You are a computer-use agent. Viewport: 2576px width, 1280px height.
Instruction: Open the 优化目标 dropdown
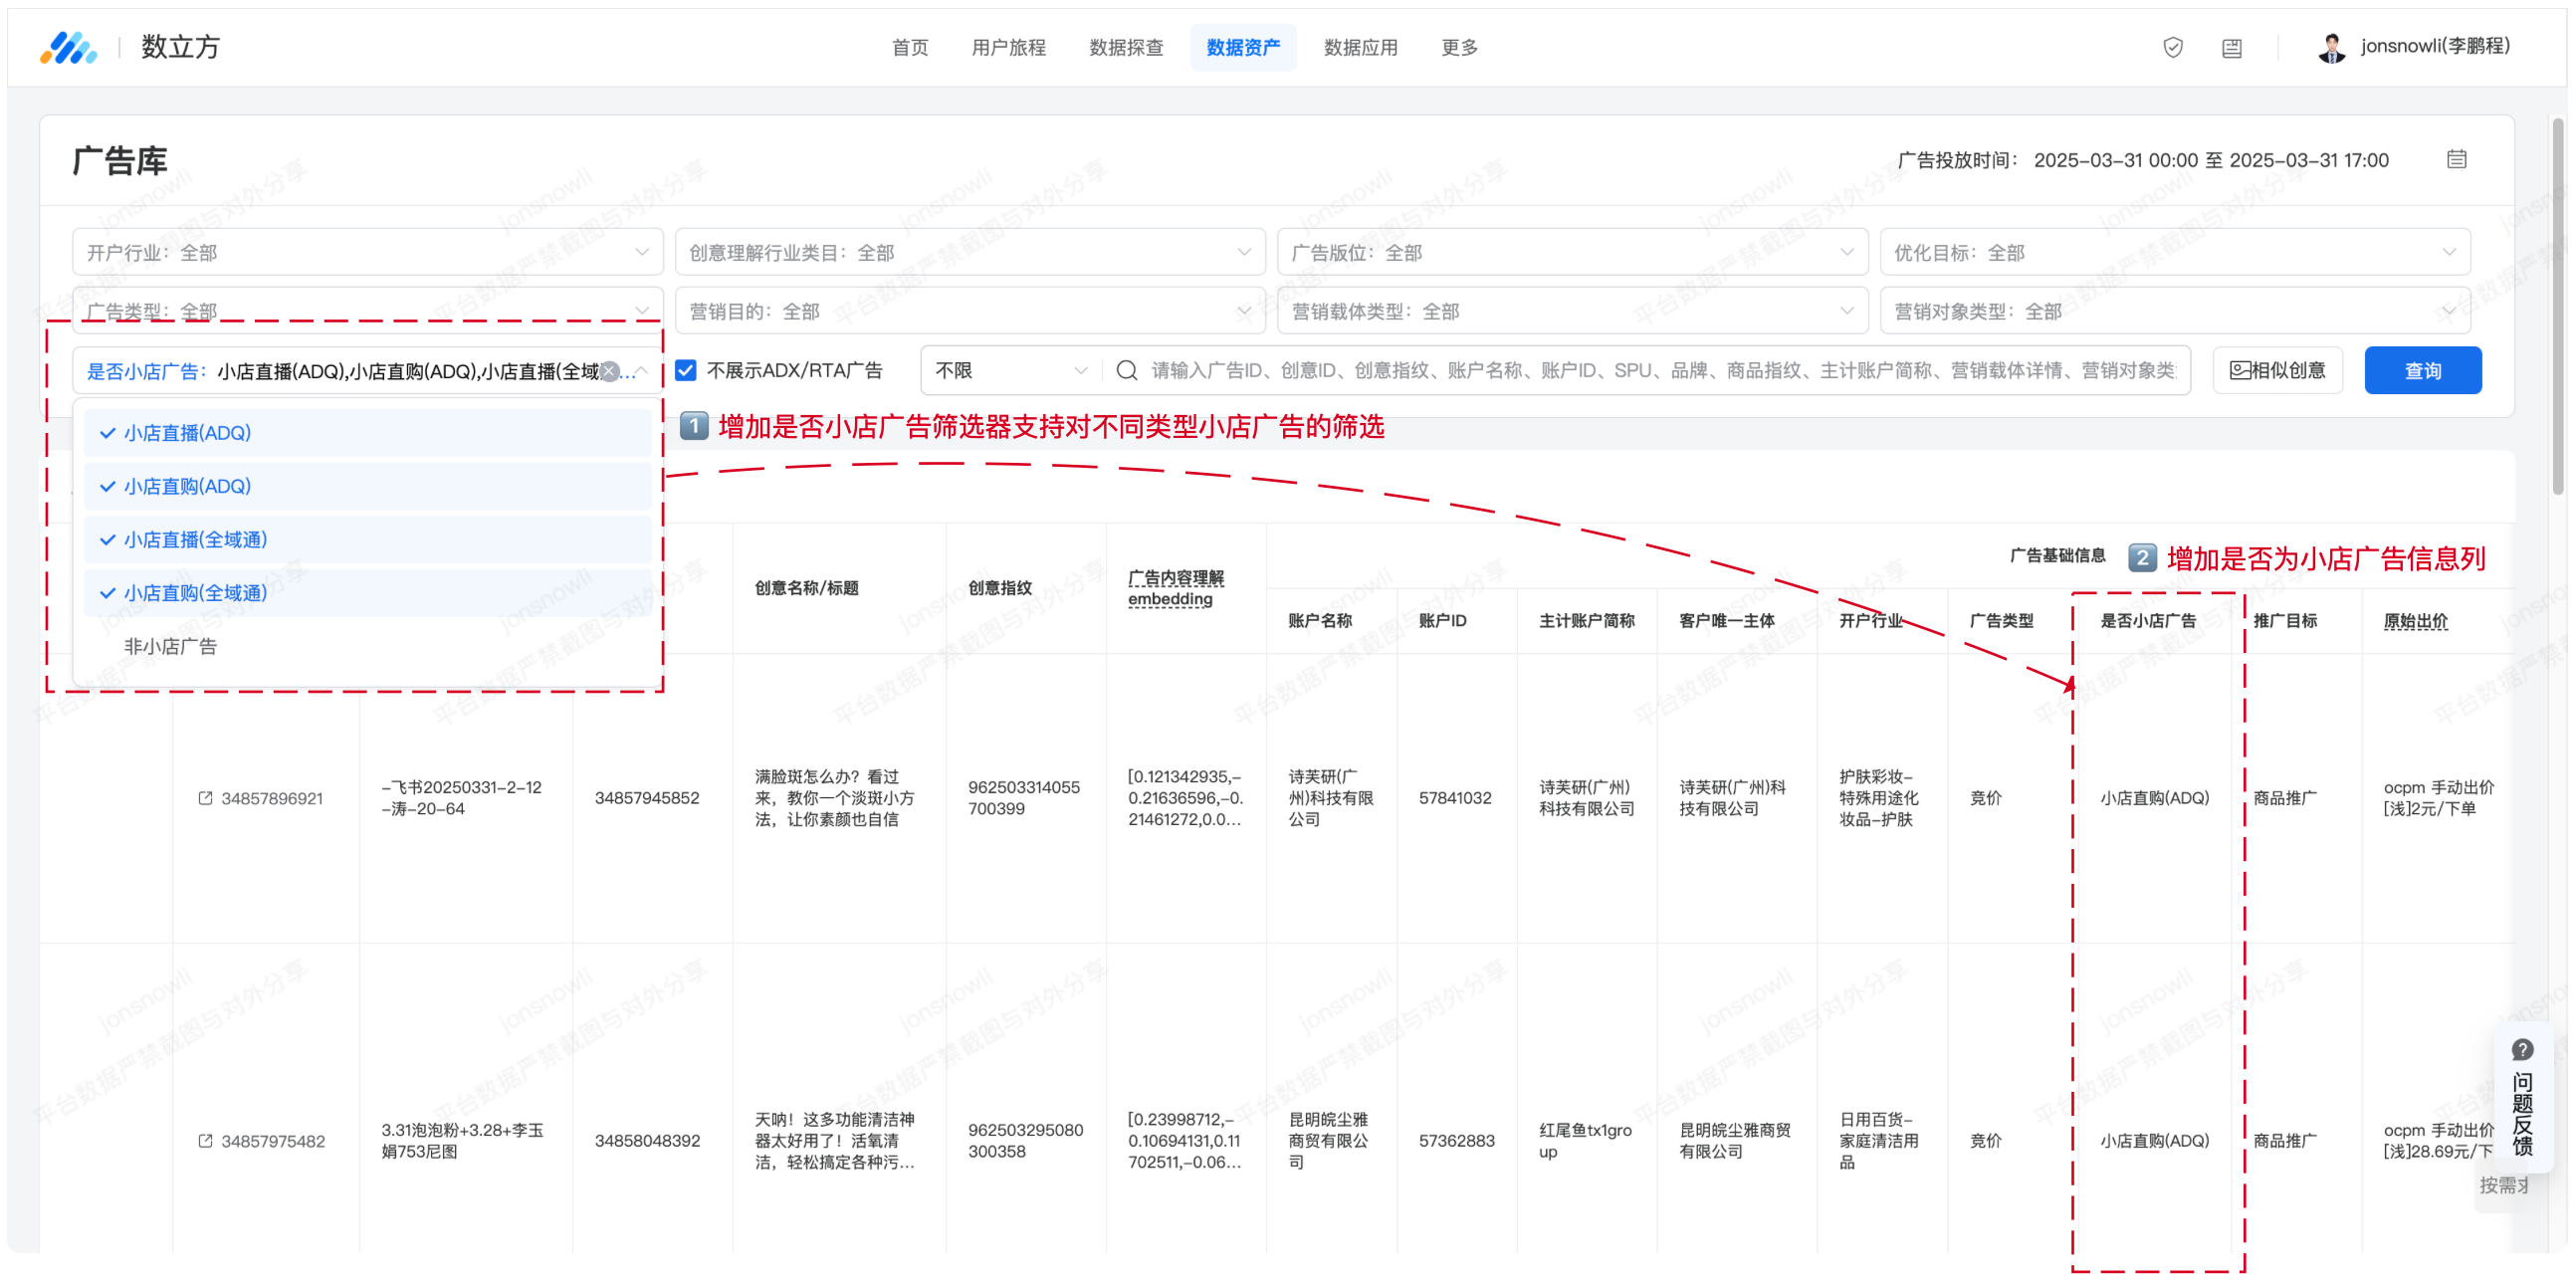(2174, 253)
